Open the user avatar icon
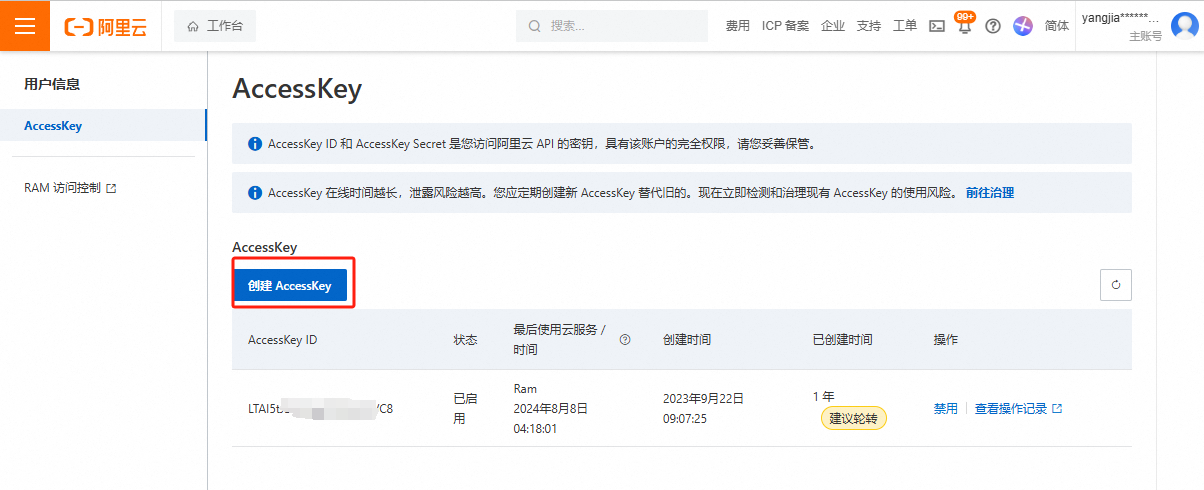Viewport: 1204px width, 490px height. click(x=1184, y=26)
